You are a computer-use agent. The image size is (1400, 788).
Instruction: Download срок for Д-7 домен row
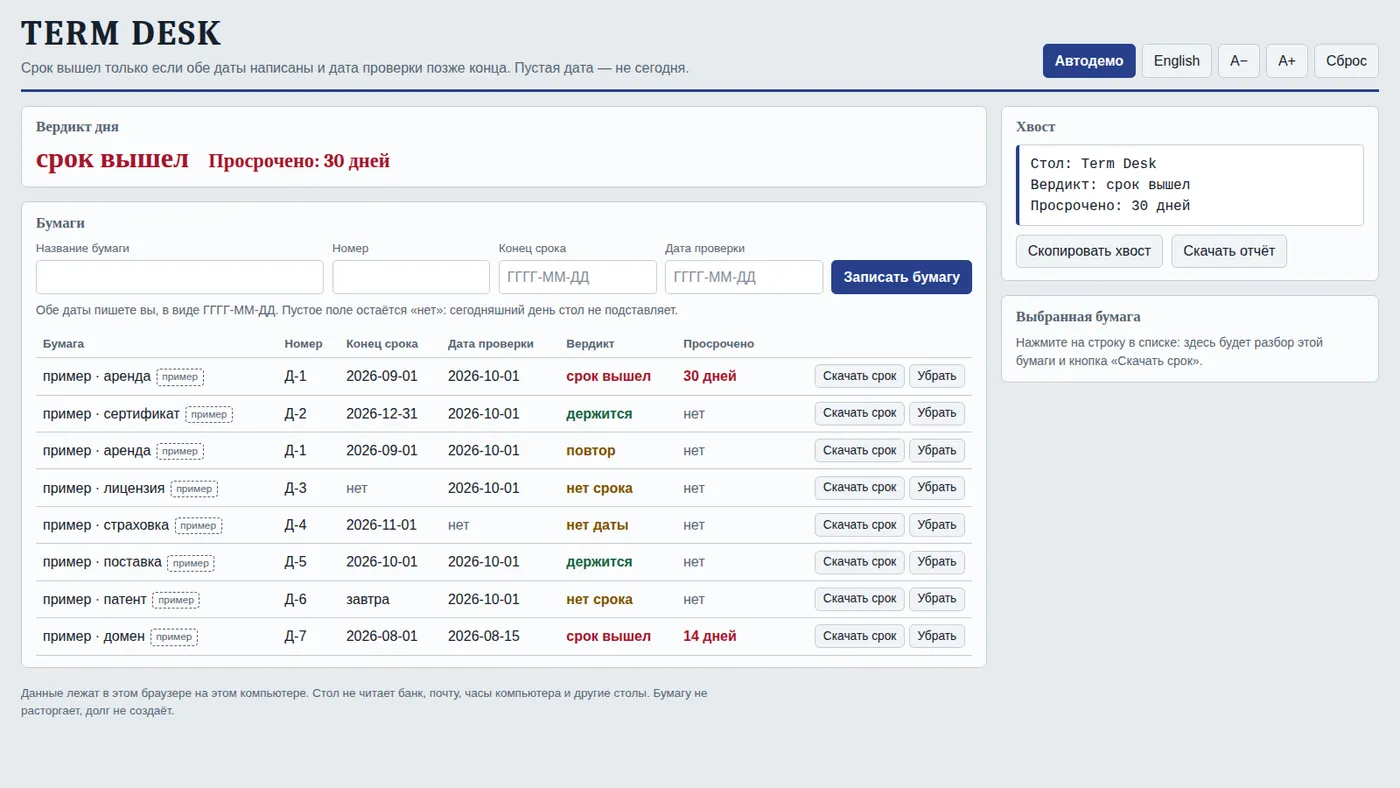860,636
